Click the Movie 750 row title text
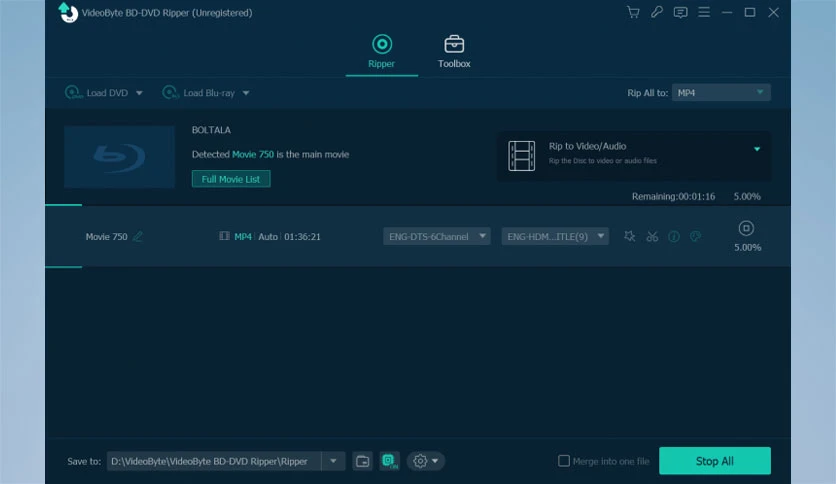The image size is (836, 484). coord(107,237)
